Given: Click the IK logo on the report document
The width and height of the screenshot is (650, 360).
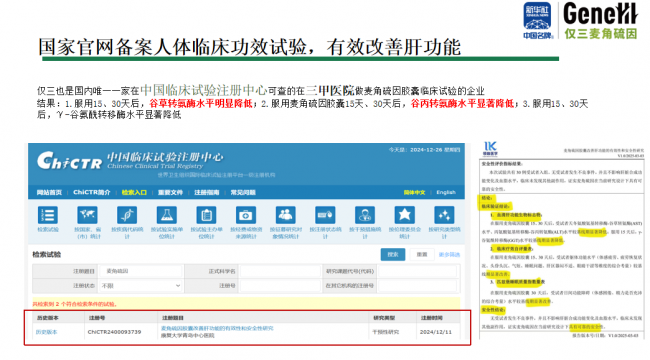Looking at the screenshot, I should [x=490, y=148].
